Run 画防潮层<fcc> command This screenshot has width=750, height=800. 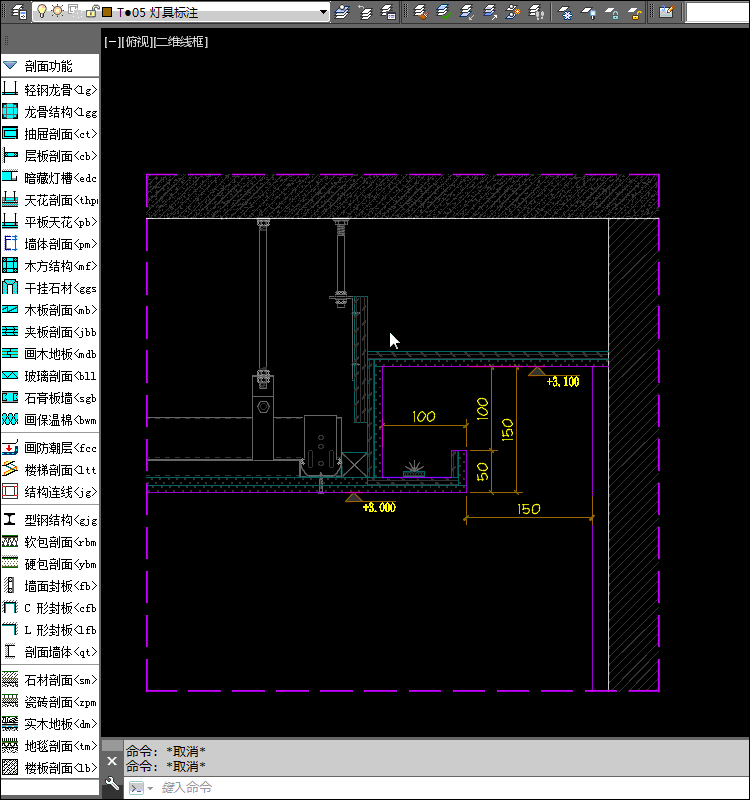(x=50, y=448)
